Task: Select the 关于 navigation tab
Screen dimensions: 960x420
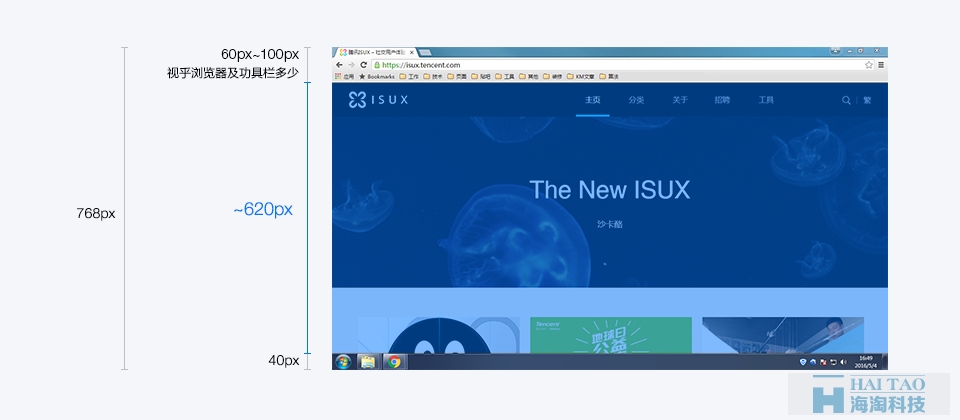Action: [x=680, y=100]
